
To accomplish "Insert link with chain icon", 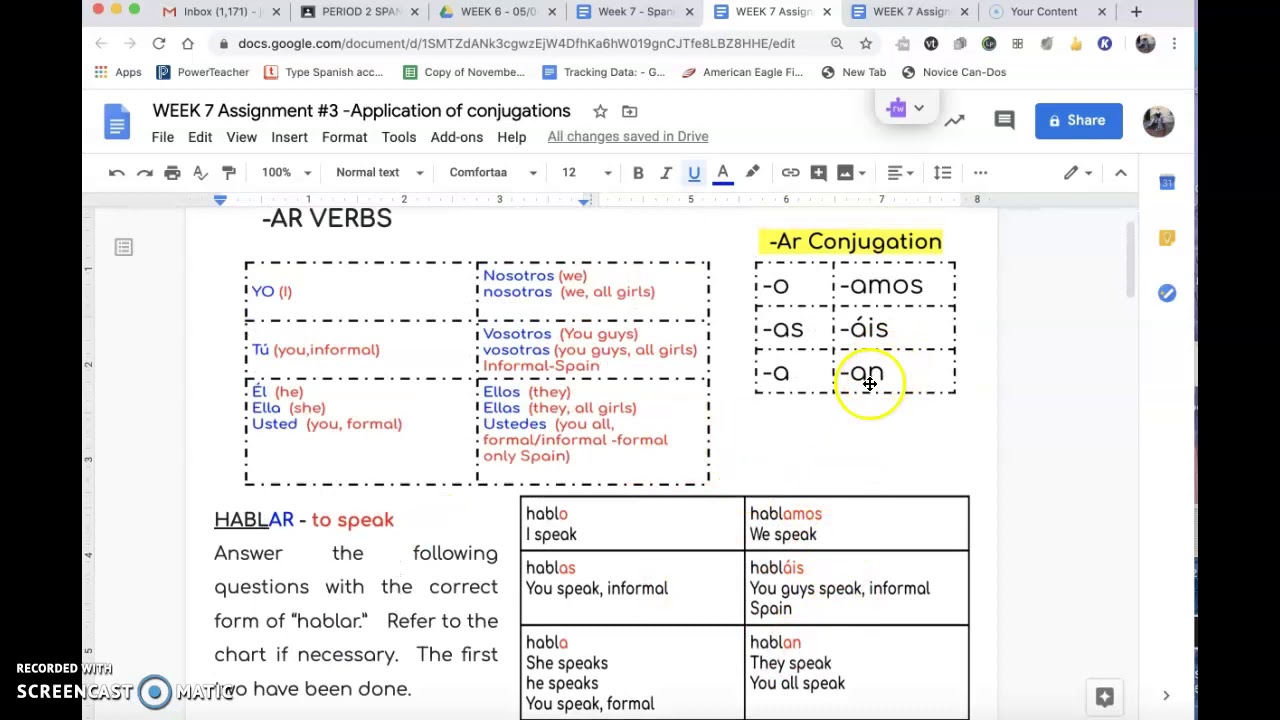I will 790,173.
